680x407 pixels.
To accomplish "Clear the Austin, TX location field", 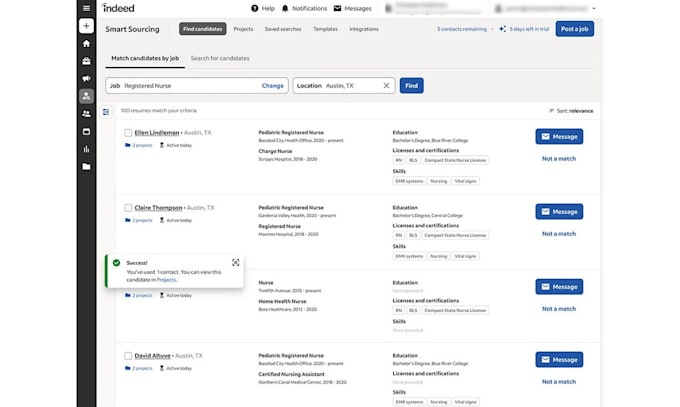I will point(386,85).
